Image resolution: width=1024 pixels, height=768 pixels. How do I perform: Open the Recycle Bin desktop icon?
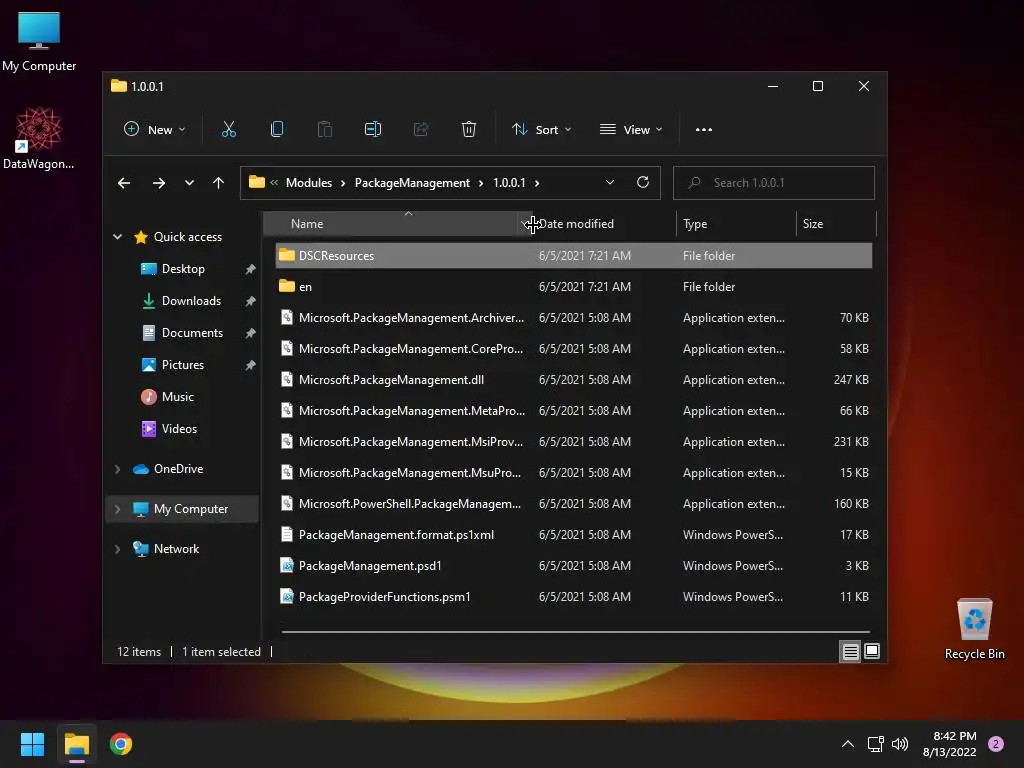(x=974, y=628)
